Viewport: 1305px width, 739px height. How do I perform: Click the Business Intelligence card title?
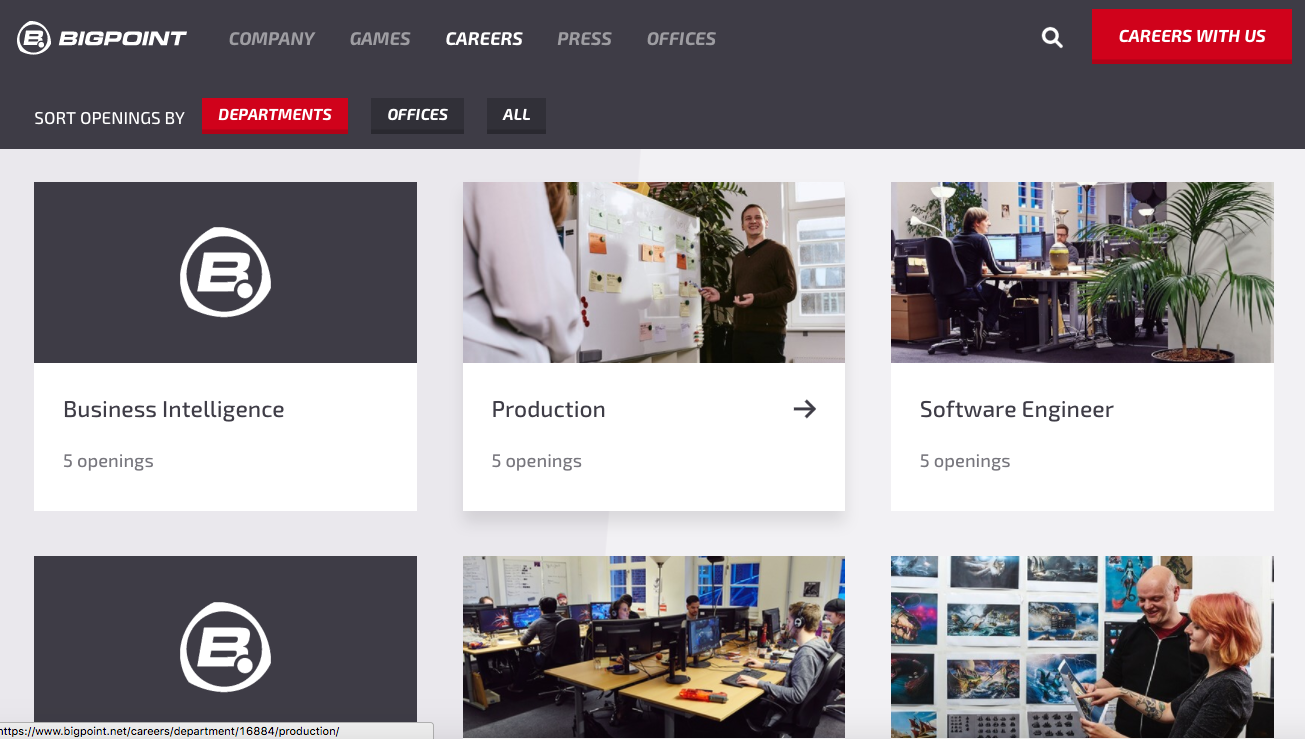coord(173,409)
